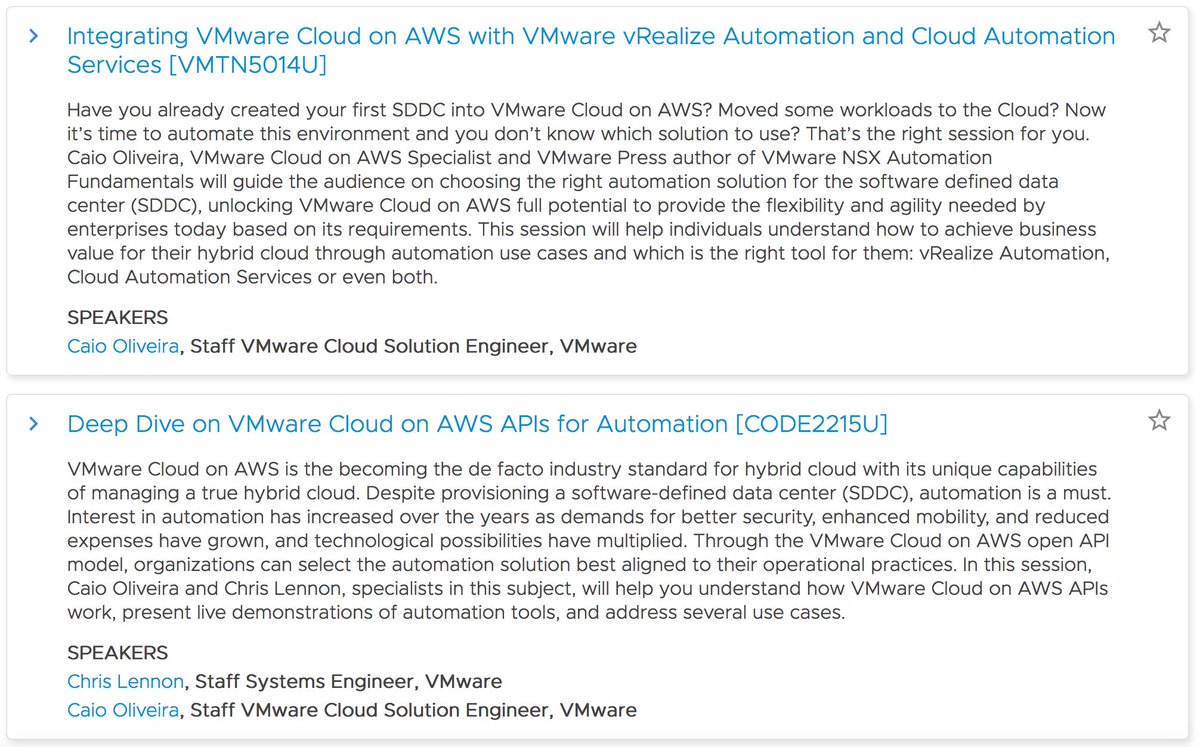This screenshot has width=1200, height=747.
Task: Star the VMTN5014U session as favorite
Action: pyautogui.click(x=1159, y=33)
